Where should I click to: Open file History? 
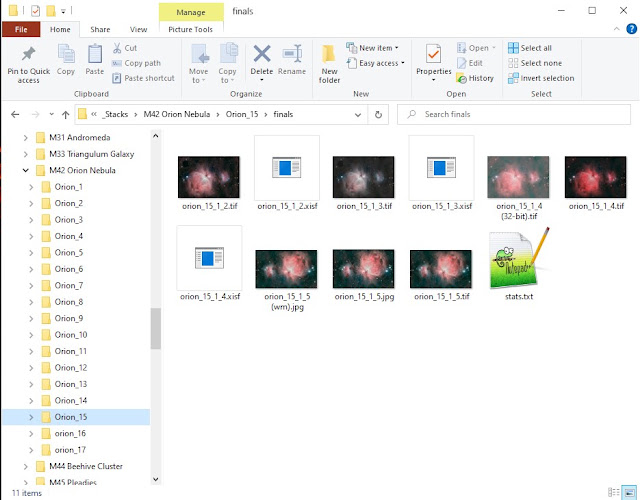(x=475, y=78)
